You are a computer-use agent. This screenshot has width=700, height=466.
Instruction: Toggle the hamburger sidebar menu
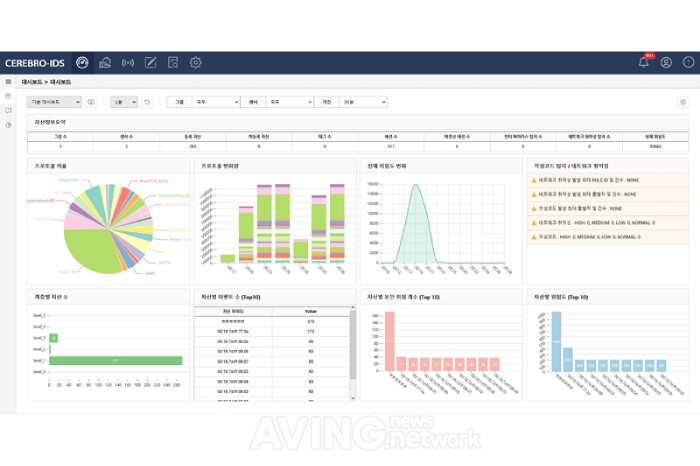click(x=8, y=82)
